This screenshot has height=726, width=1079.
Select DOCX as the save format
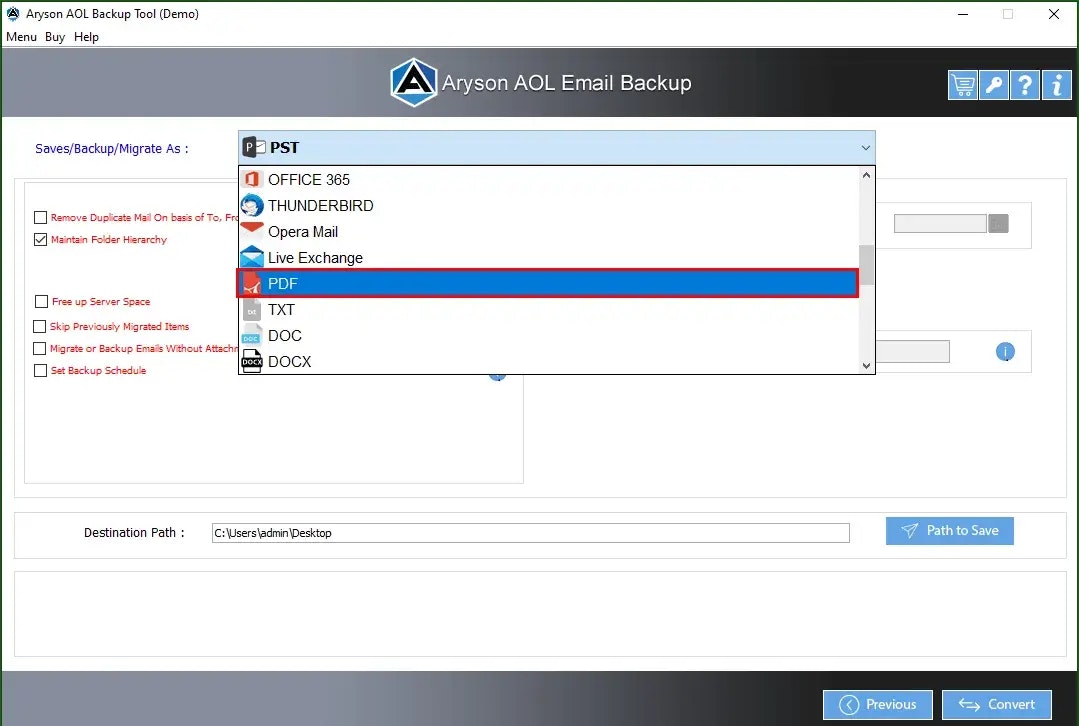pyautogui.click(x=548, y=361)
